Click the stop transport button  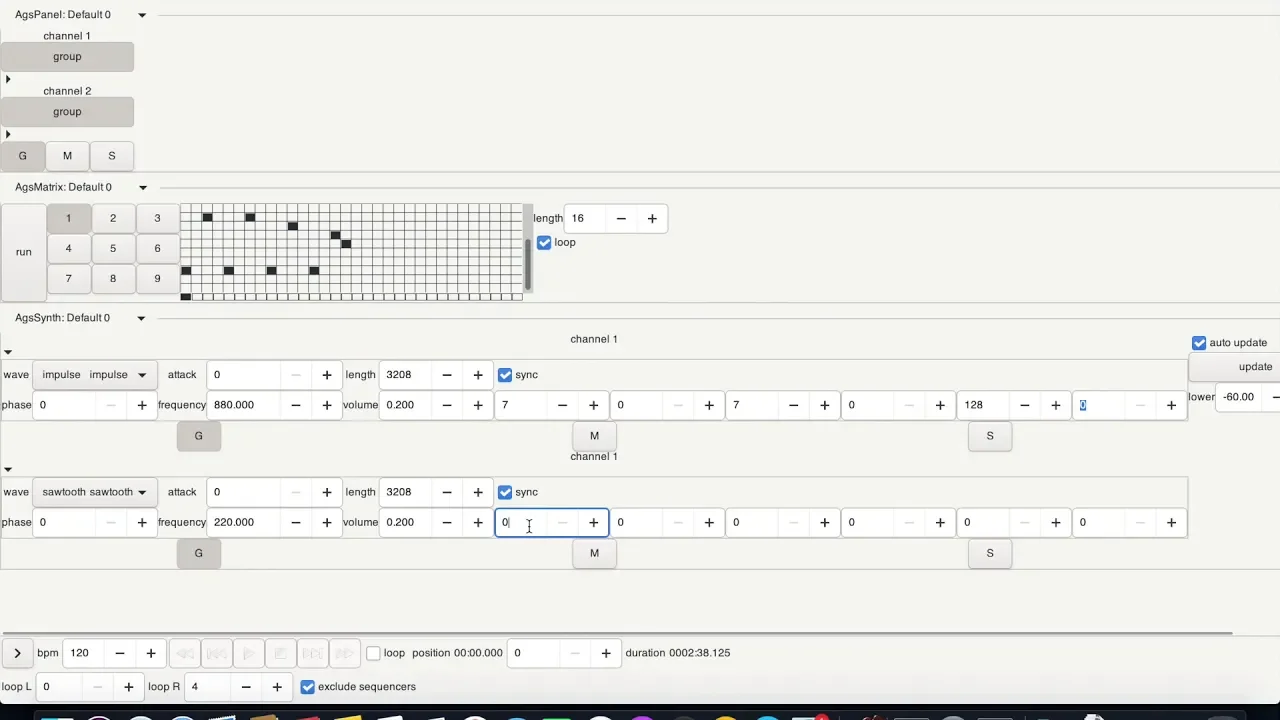pyautogui.click(x=281, y=653)
